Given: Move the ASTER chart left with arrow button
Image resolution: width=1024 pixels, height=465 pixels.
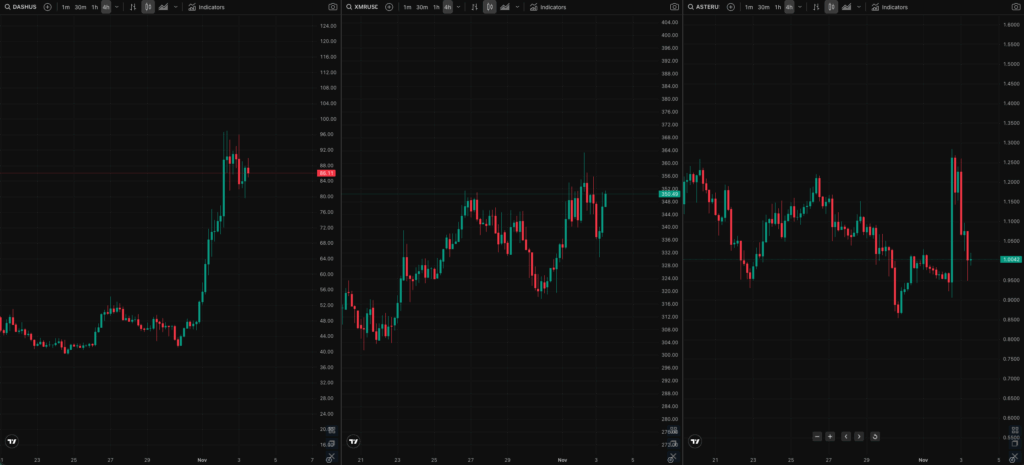Looking at the screenshot, I should click(846, 436).
